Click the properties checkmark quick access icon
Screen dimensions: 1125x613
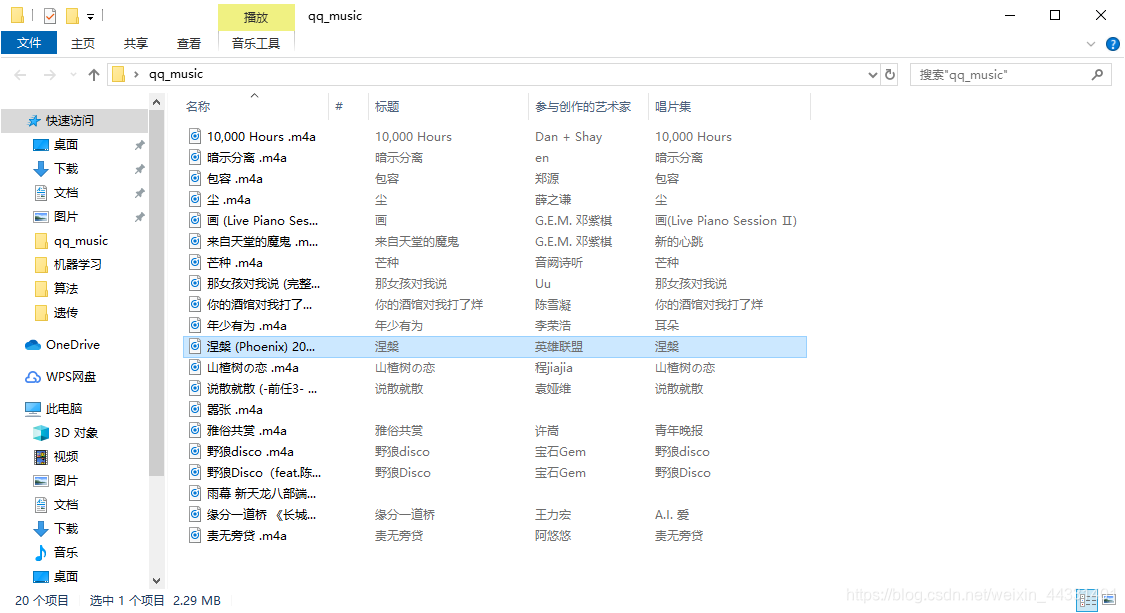point(50,16)
